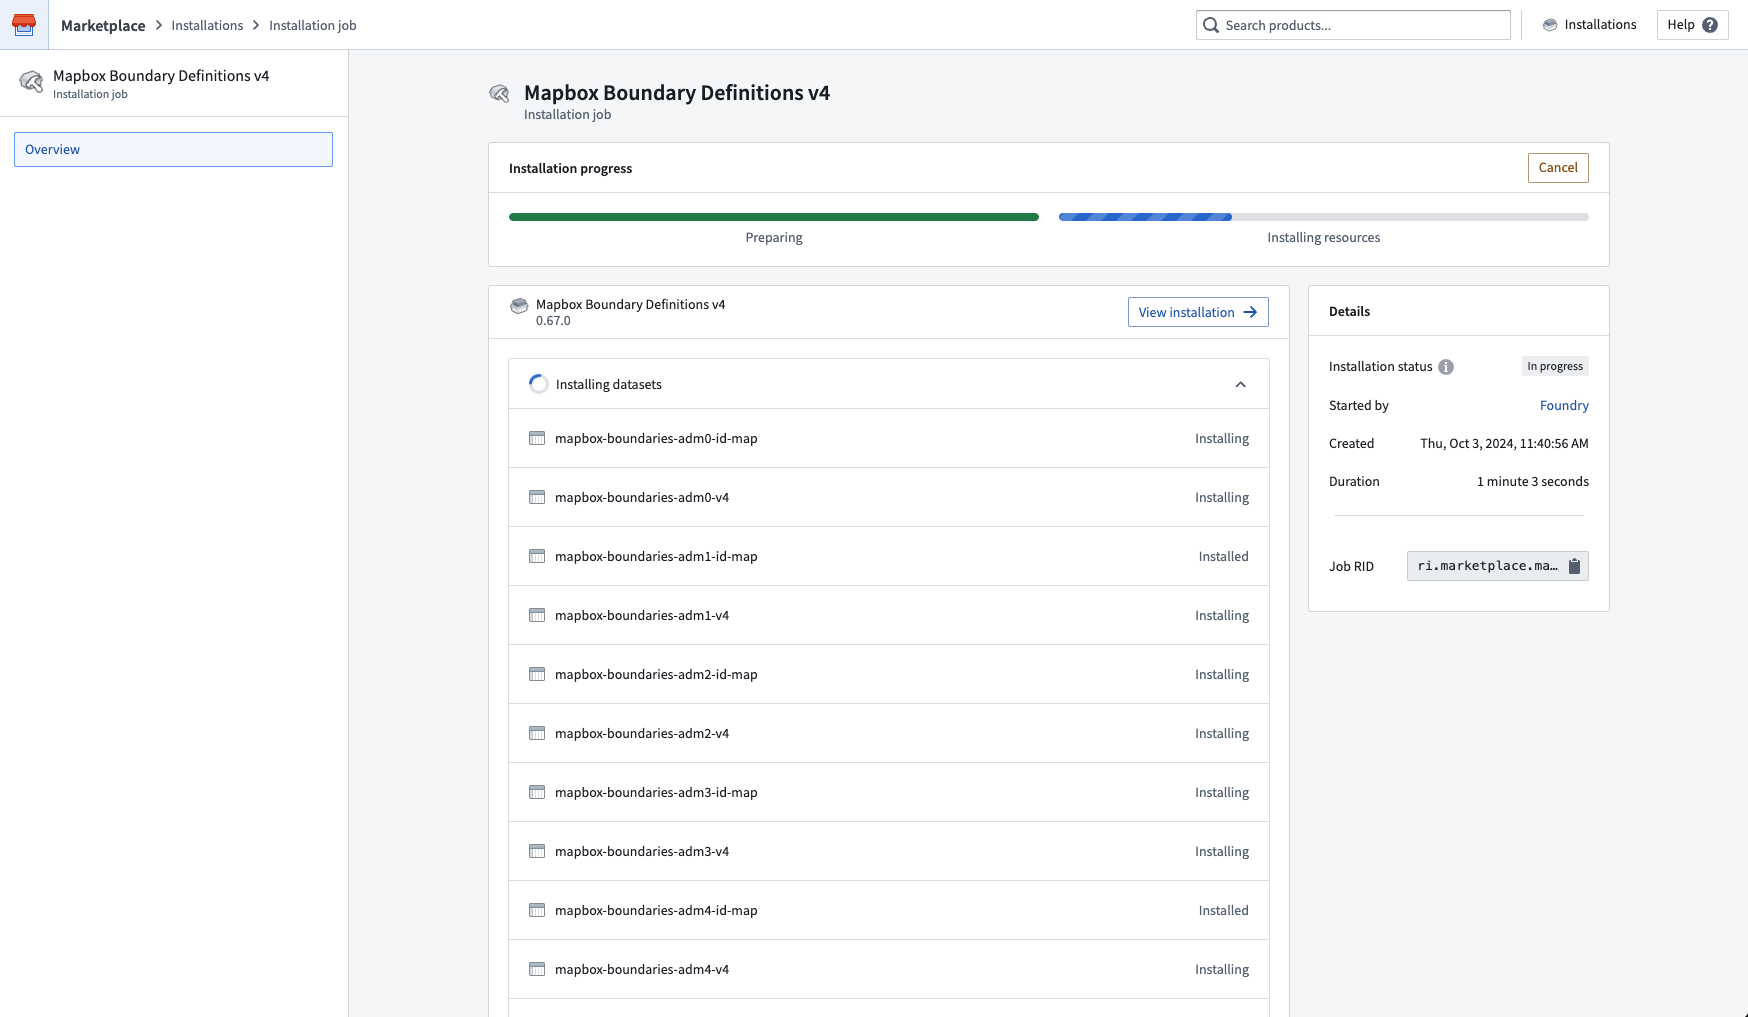The width and height of the screenshot is (1748, 1017).
Task: Open the Marketplace home storefront icon
Action: (24, 25)
